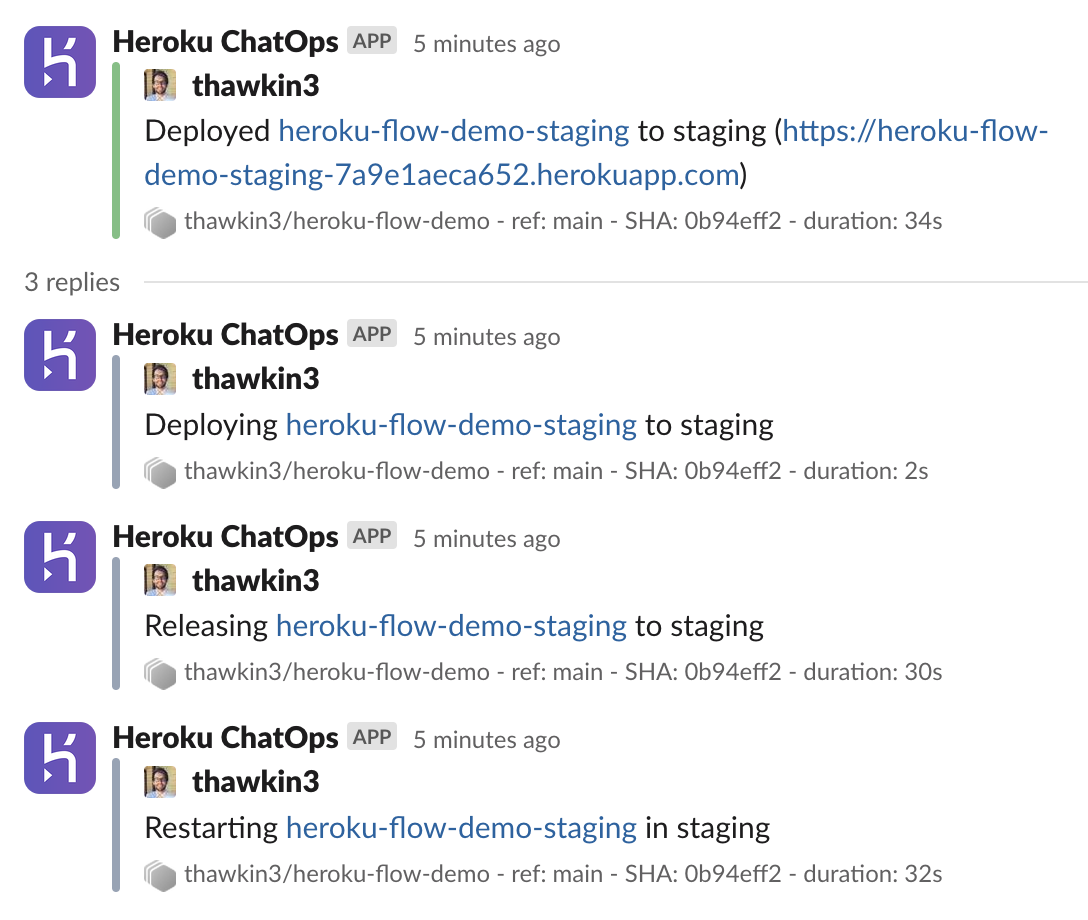Click the APP badge next to Heroku ChatOps
1088x920 pixels.
click(371, 39)
